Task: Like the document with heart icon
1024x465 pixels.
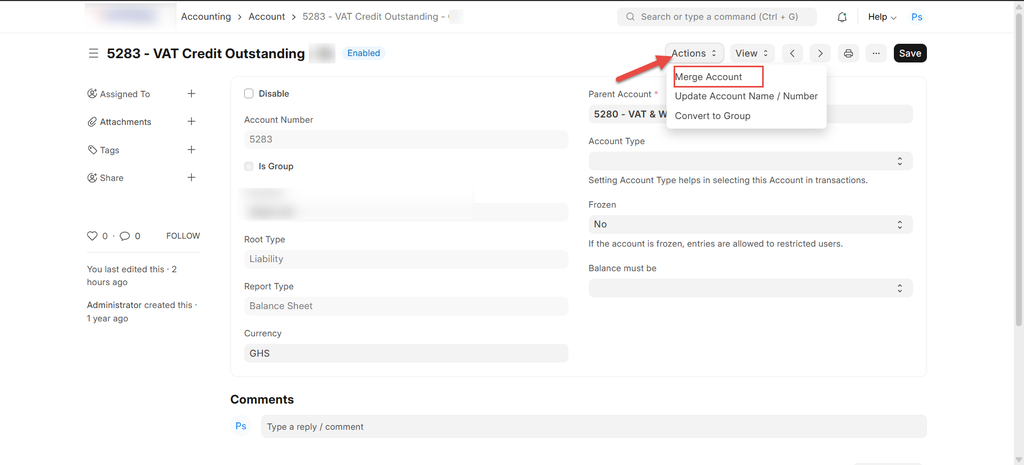Action: [x=93, y=236]
